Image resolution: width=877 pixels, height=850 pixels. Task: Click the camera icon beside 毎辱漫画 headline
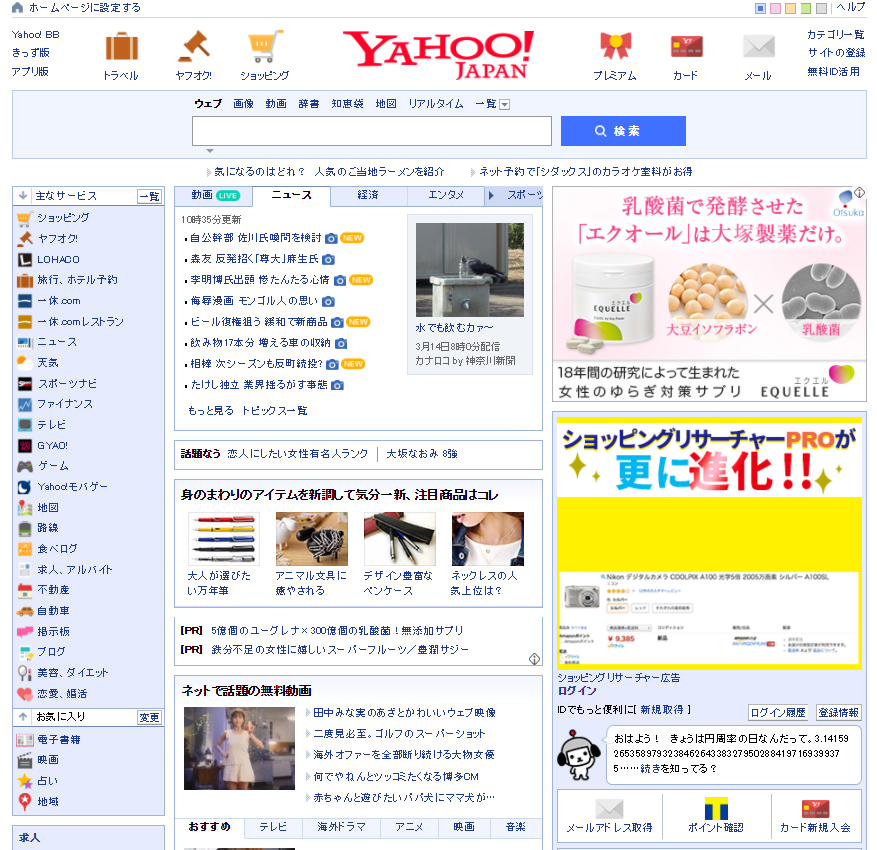click(x=329, y=301)
